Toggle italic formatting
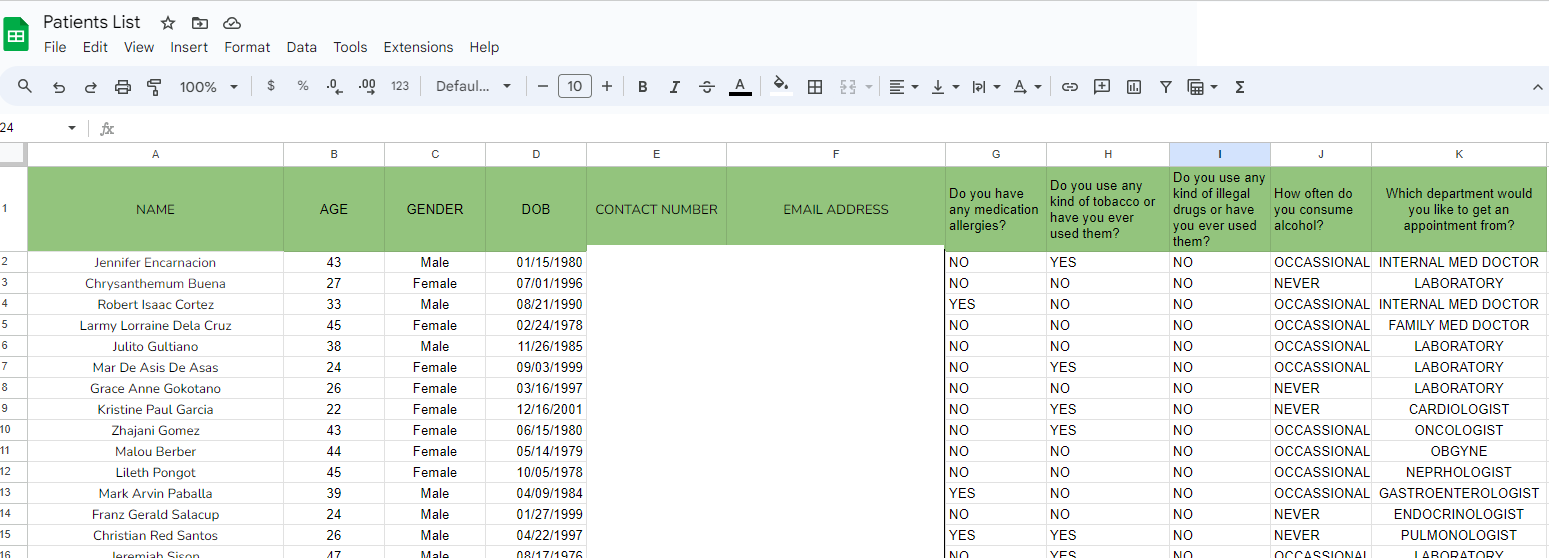 [x=675, y=87]
